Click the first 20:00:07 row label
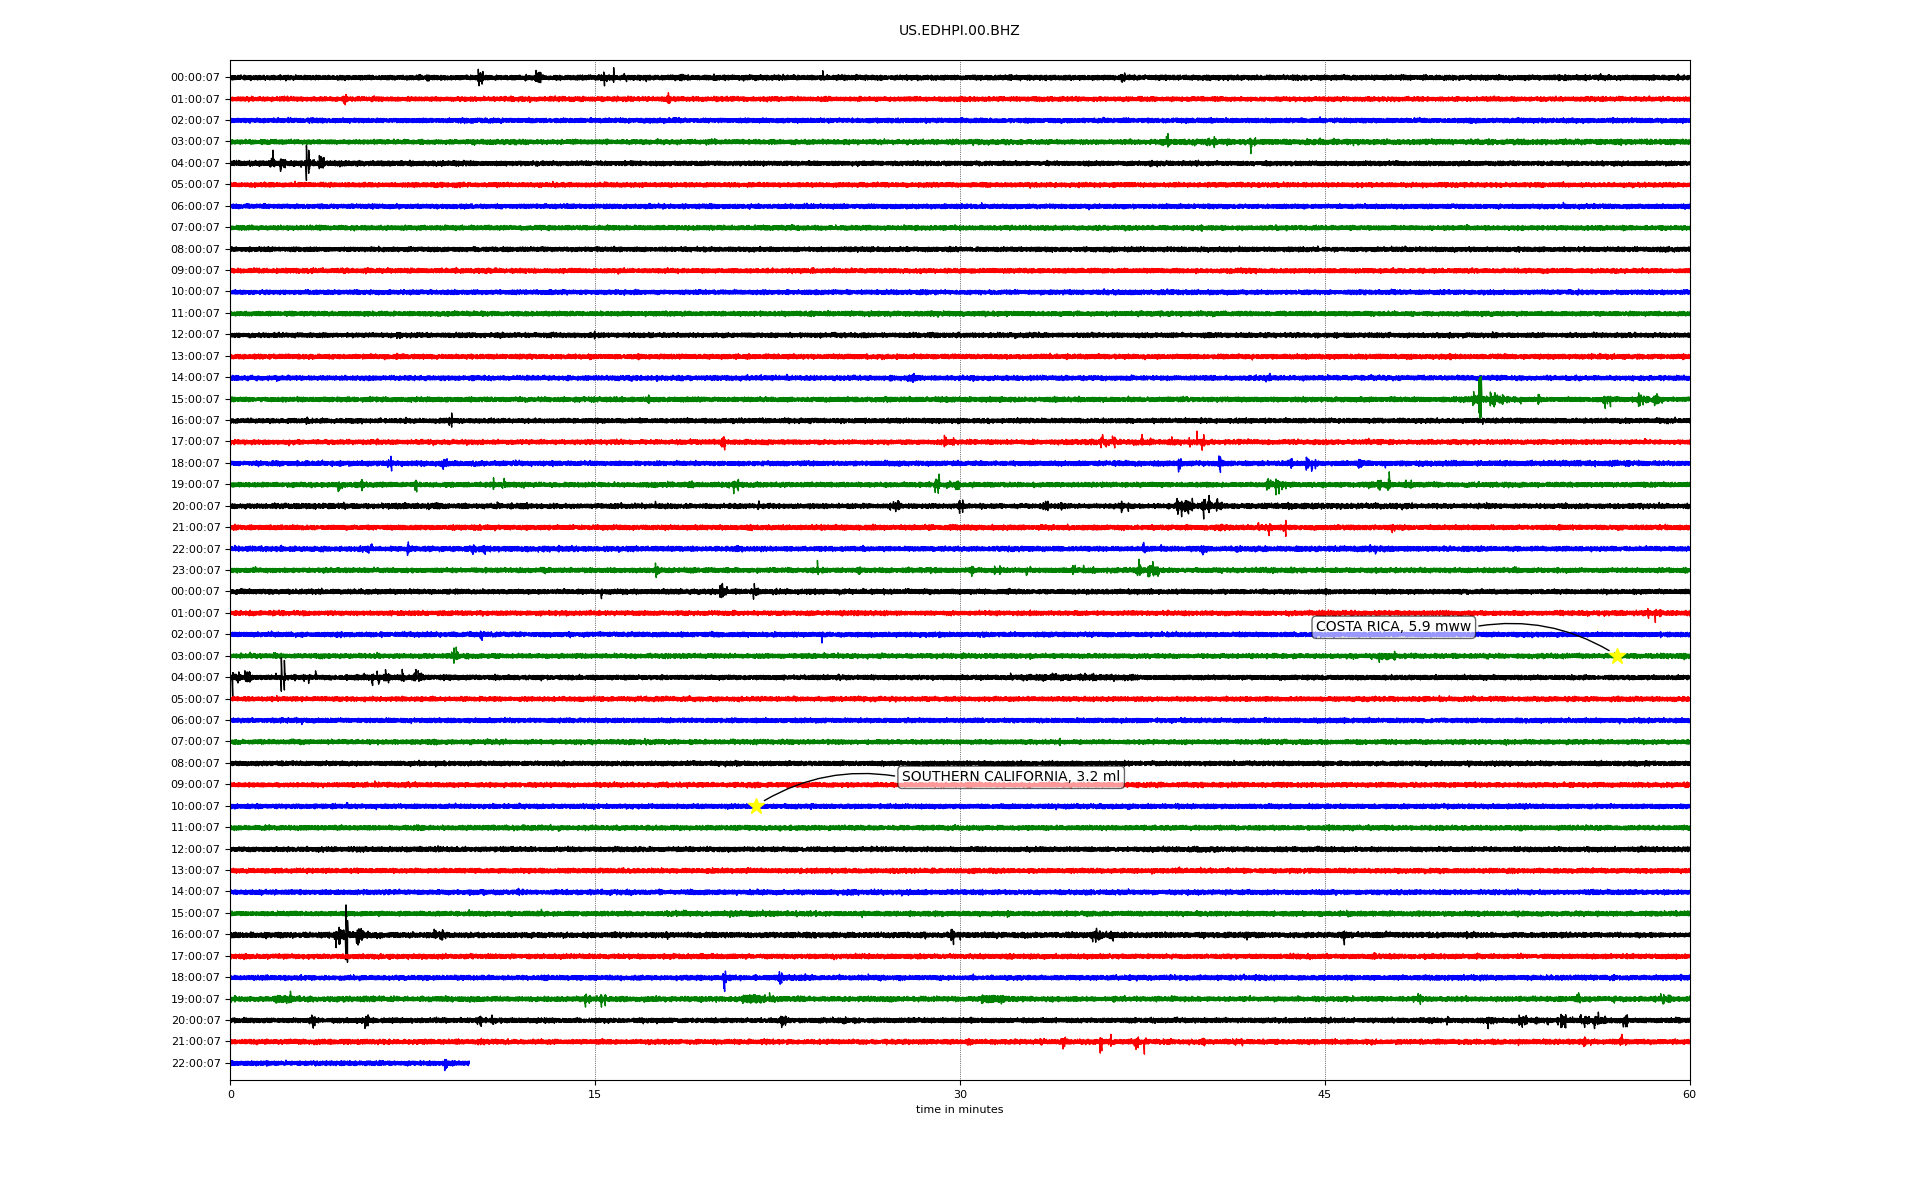Image resolution: width=1920 pixels, height=1200 pixels. 195,507
